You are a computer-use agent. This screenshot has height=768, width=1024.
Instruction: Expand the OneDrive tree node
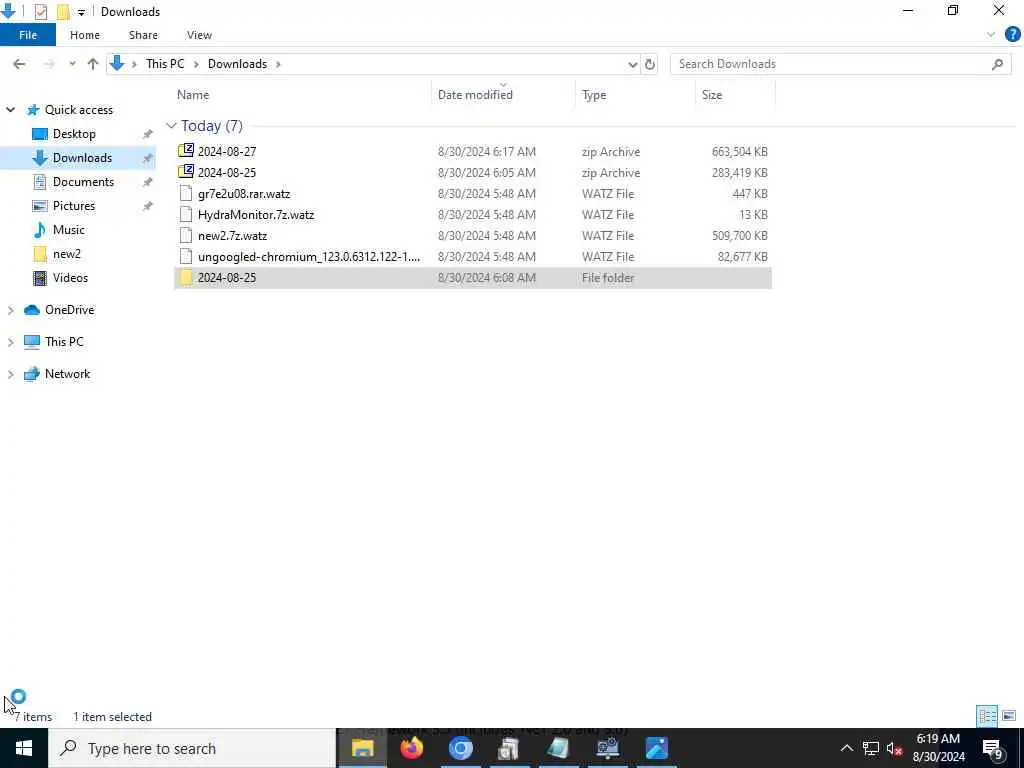coord(10,310)
